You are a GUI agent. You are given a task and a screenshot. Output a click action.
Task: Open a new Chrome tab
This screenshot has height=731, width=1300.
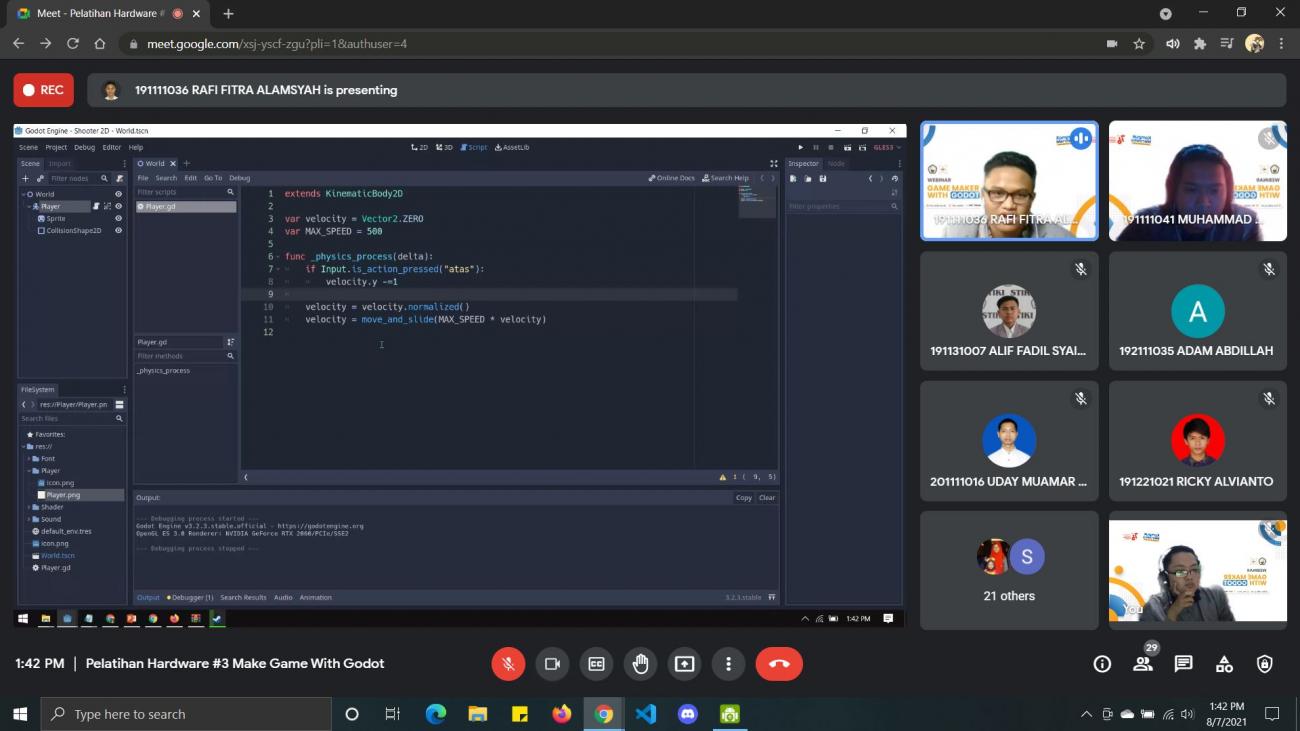(229, 14)
